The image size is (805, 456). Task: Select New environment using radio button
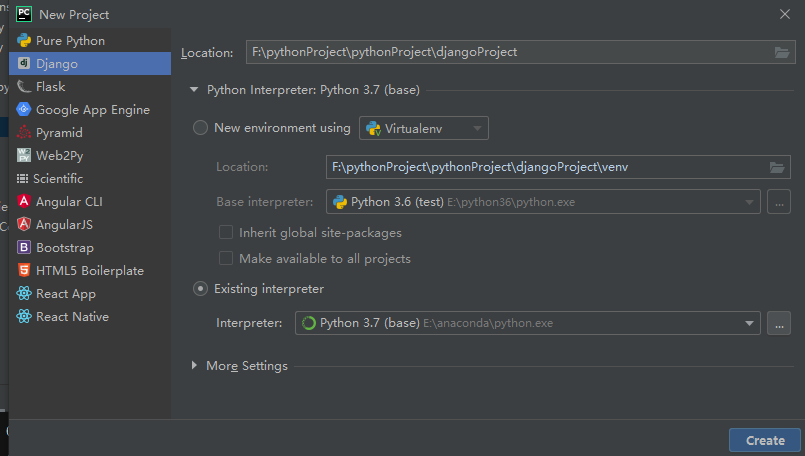tap(200, 127)
